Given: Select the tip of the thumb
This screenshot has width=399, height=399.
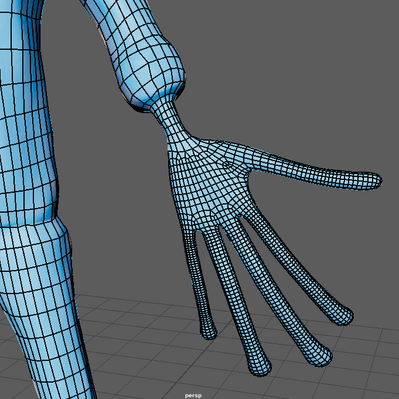Looking at the screenshot, I should point(373,181).
